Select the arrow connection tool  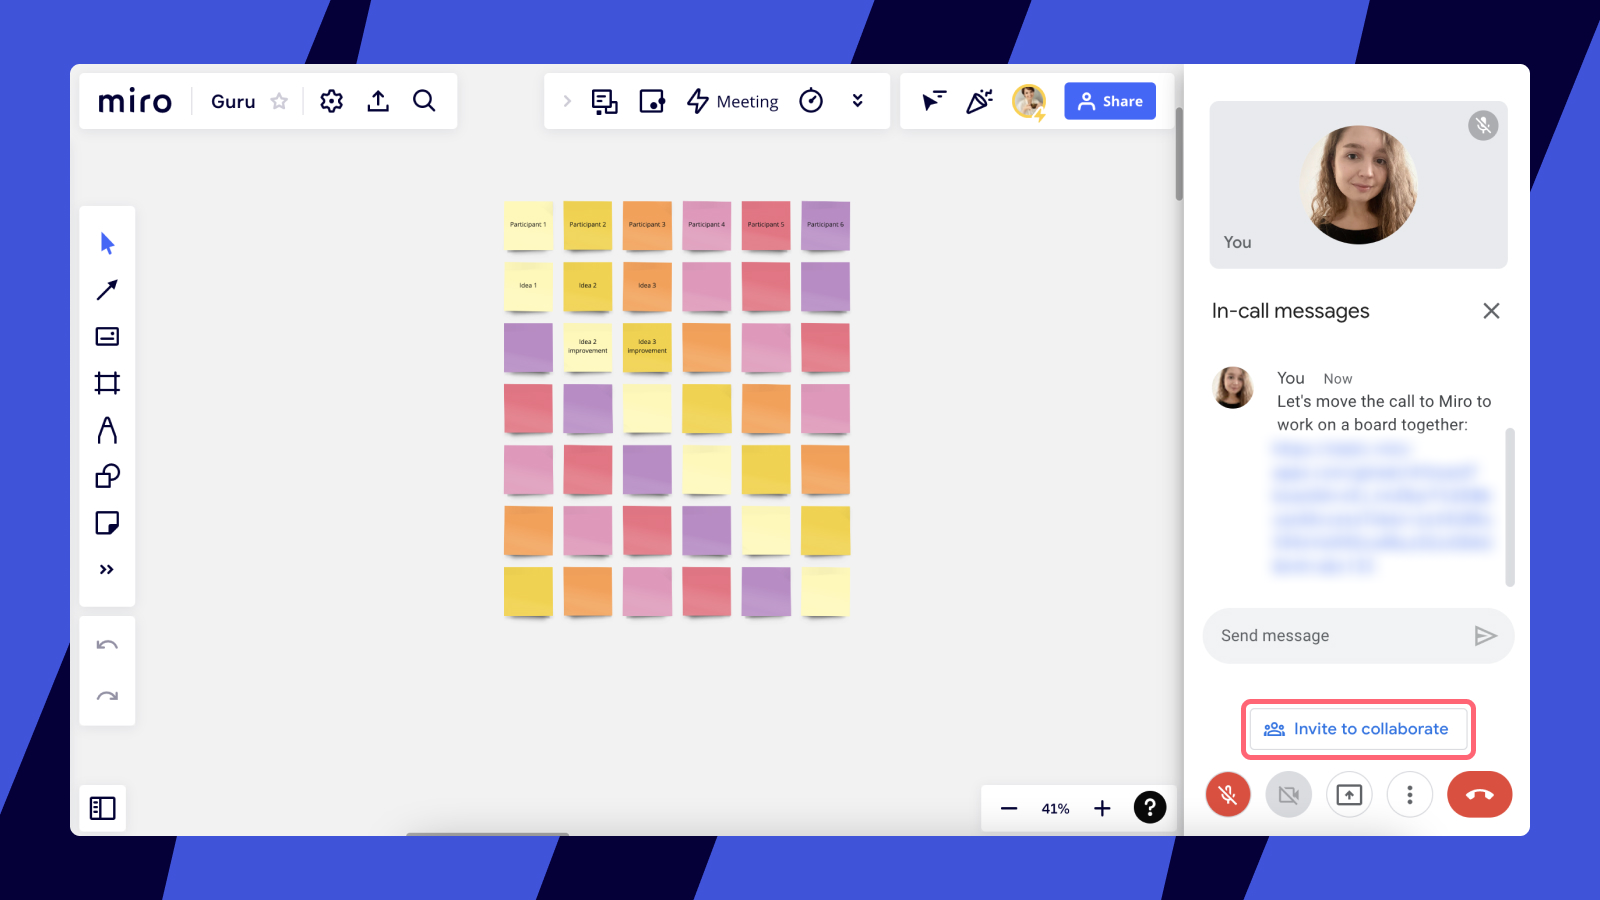[107, 289]
